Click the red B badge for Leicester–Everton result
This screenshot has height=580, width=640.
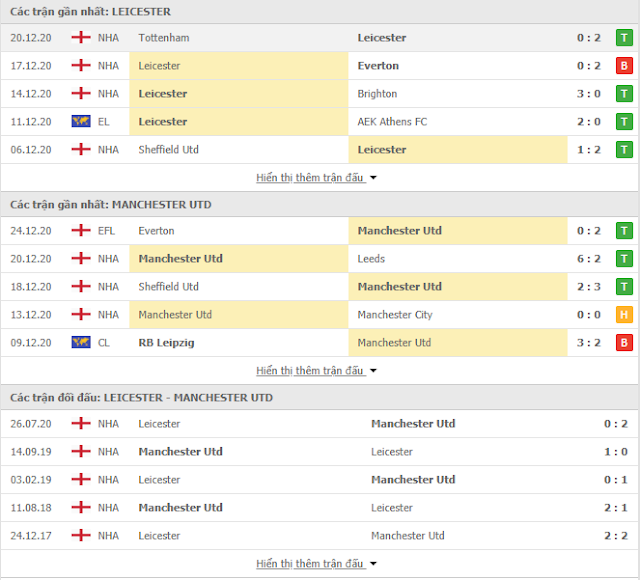click(x=624, y=66)
